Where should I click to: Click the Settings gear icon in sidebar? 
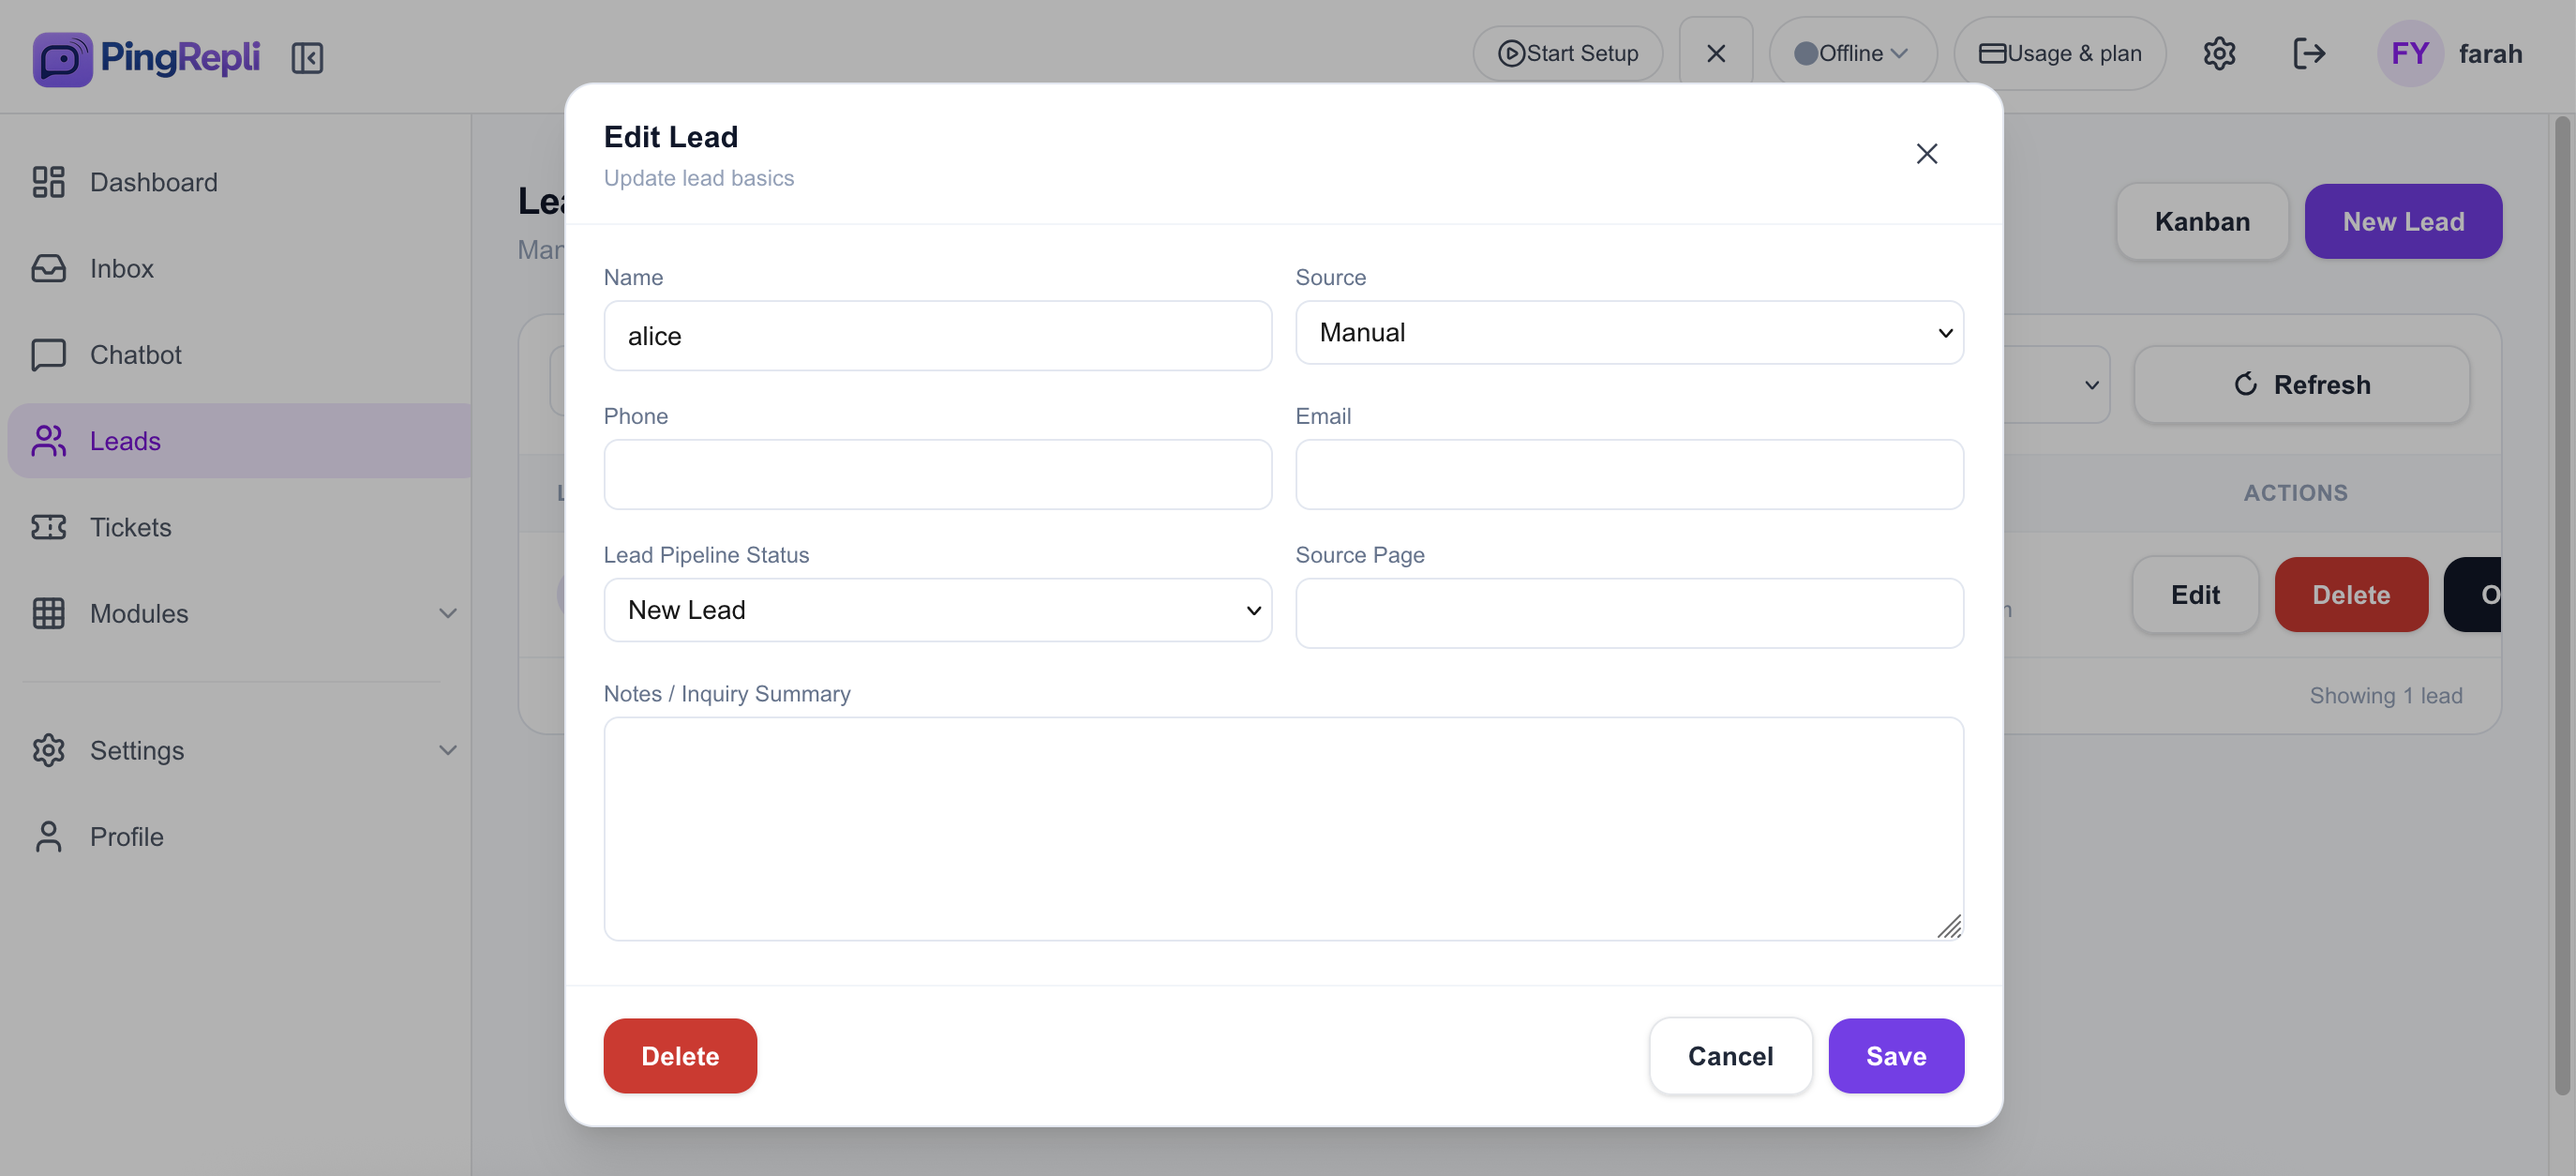click(x=48, y=750)
